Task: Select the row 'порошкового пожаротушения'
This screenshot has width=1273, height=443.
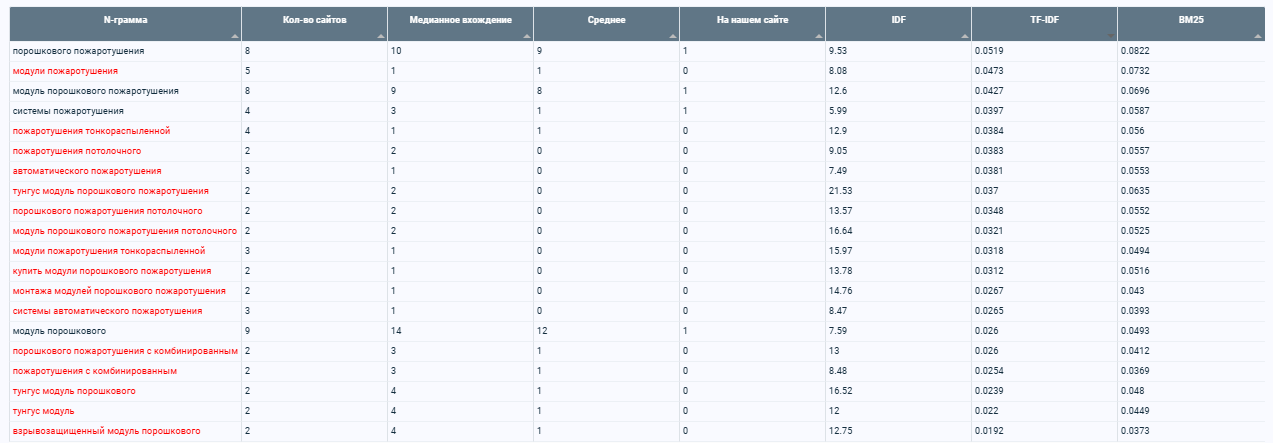Action: pos(636,51)
